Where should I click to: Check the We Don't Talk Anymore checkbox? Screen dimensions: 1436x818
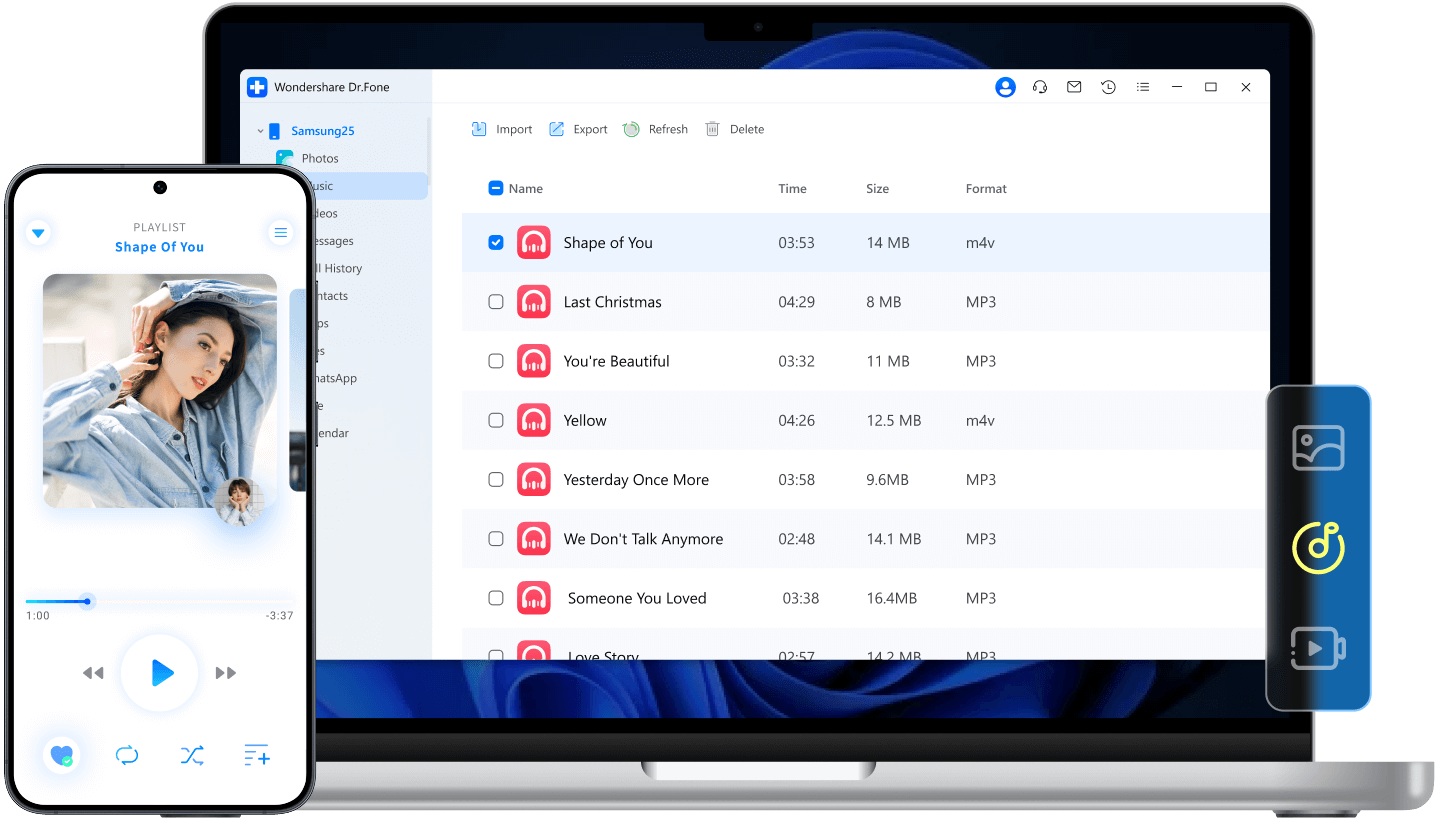(496, 539)
